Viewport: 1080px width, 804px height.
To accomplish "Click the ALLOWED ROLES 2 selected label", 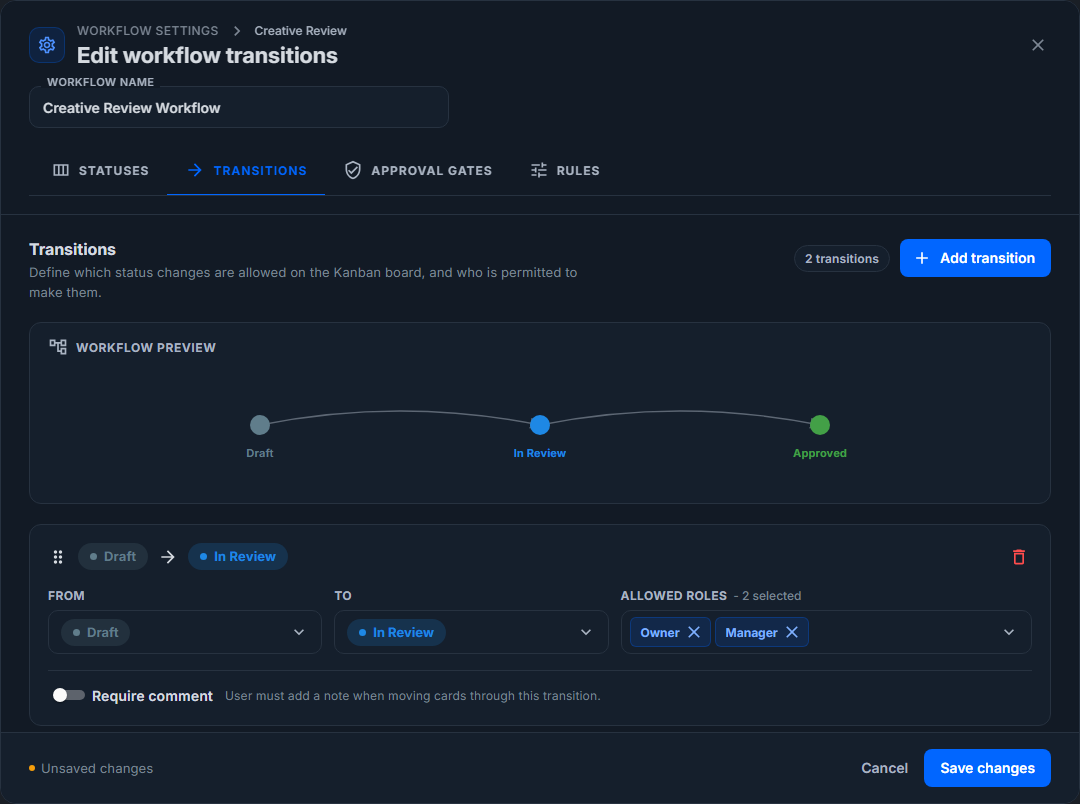I will (x=711, y=596).
